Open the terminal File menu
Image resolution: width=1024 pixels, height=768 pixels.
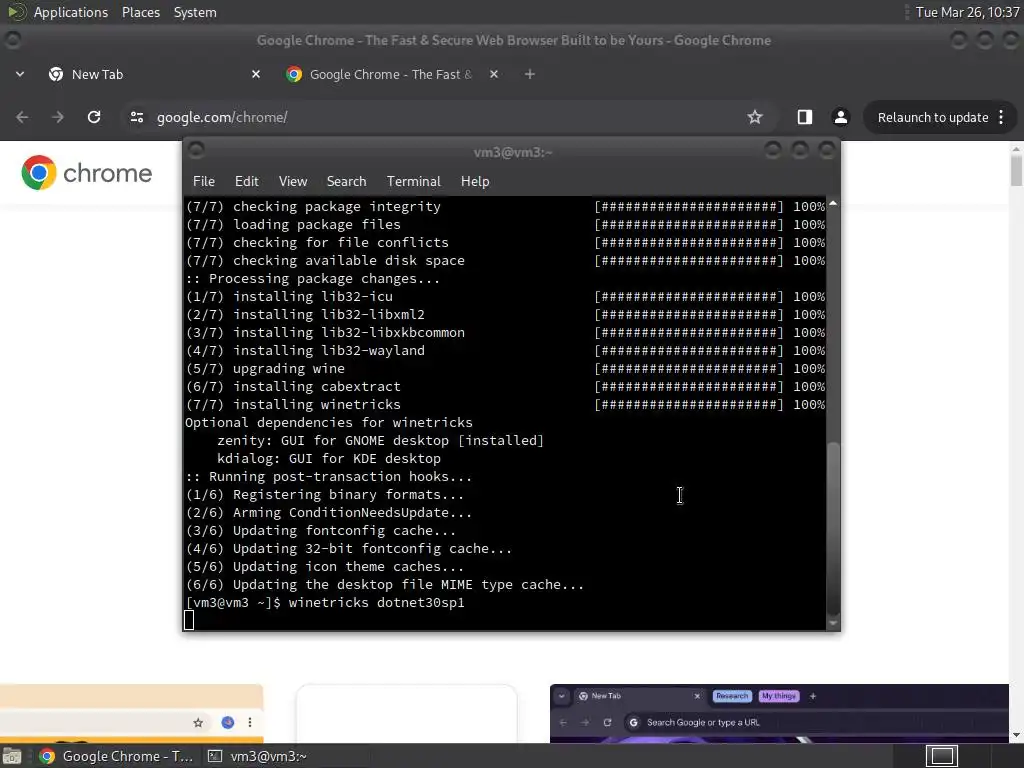coord(204,181)
